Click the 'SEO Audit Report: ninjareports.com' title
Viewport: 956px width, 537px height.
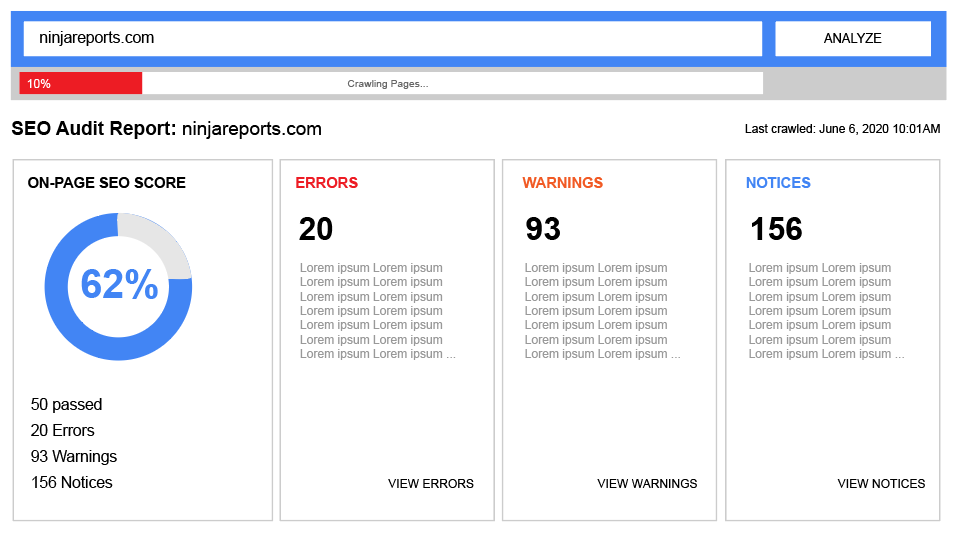pyautogui.click(x=166, y=129)
